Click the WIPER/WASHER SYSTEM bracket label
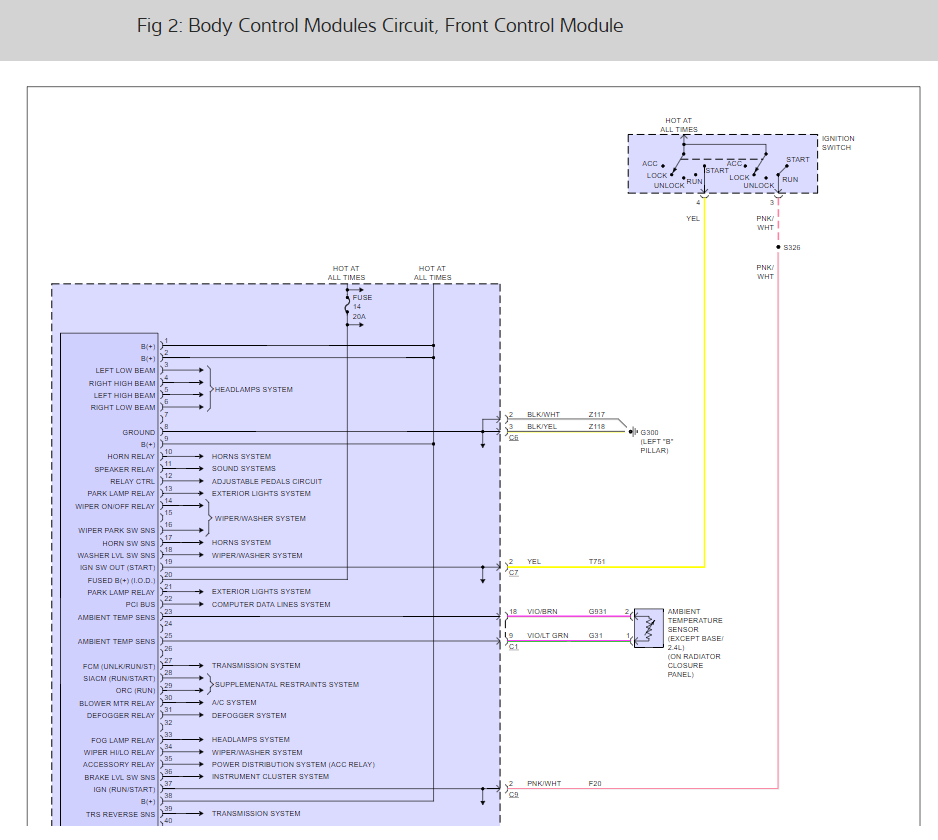938x840 pixels. pyautogui.click(x=260, y=519)
